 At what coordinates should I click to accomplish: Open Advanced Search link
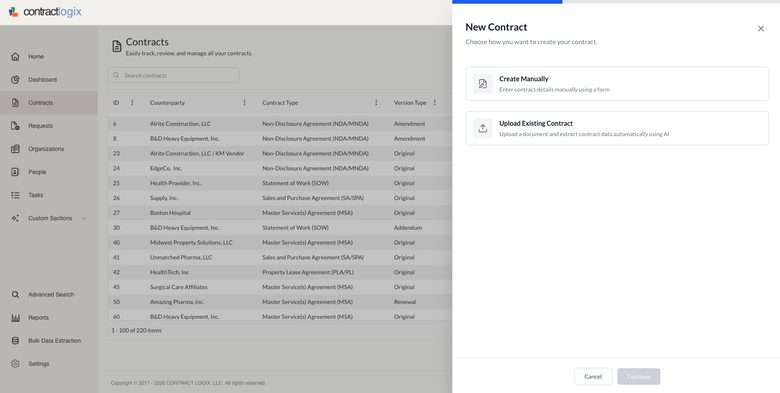click(x=51, y=295)
